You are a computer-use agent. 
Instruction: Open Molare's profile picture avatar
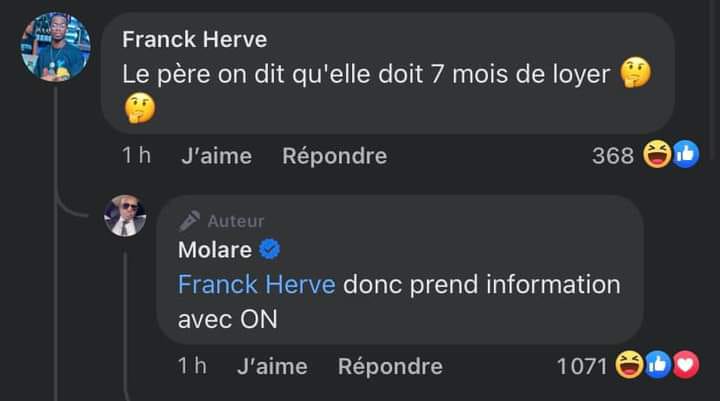[x=125, y=215]
